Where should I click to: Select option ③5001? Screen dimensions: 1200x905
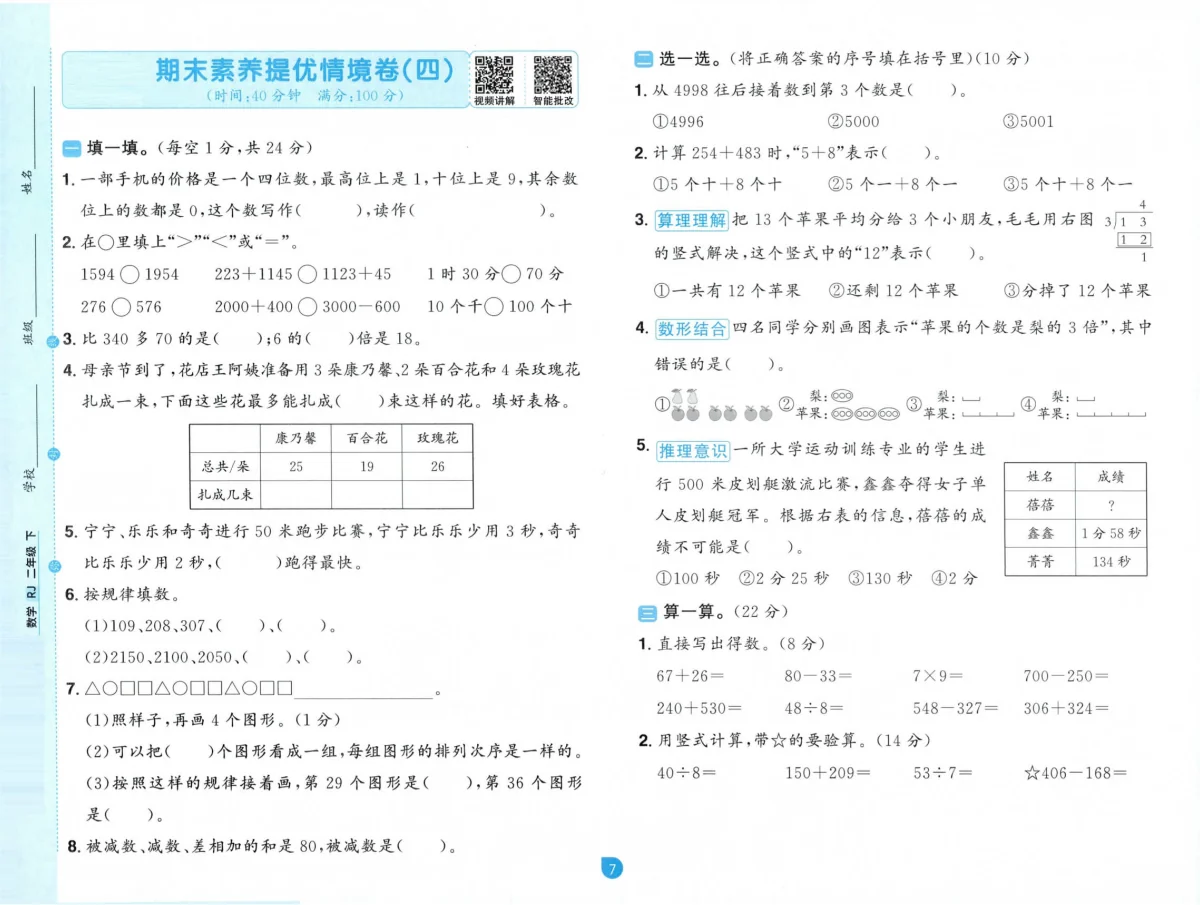1027,121
